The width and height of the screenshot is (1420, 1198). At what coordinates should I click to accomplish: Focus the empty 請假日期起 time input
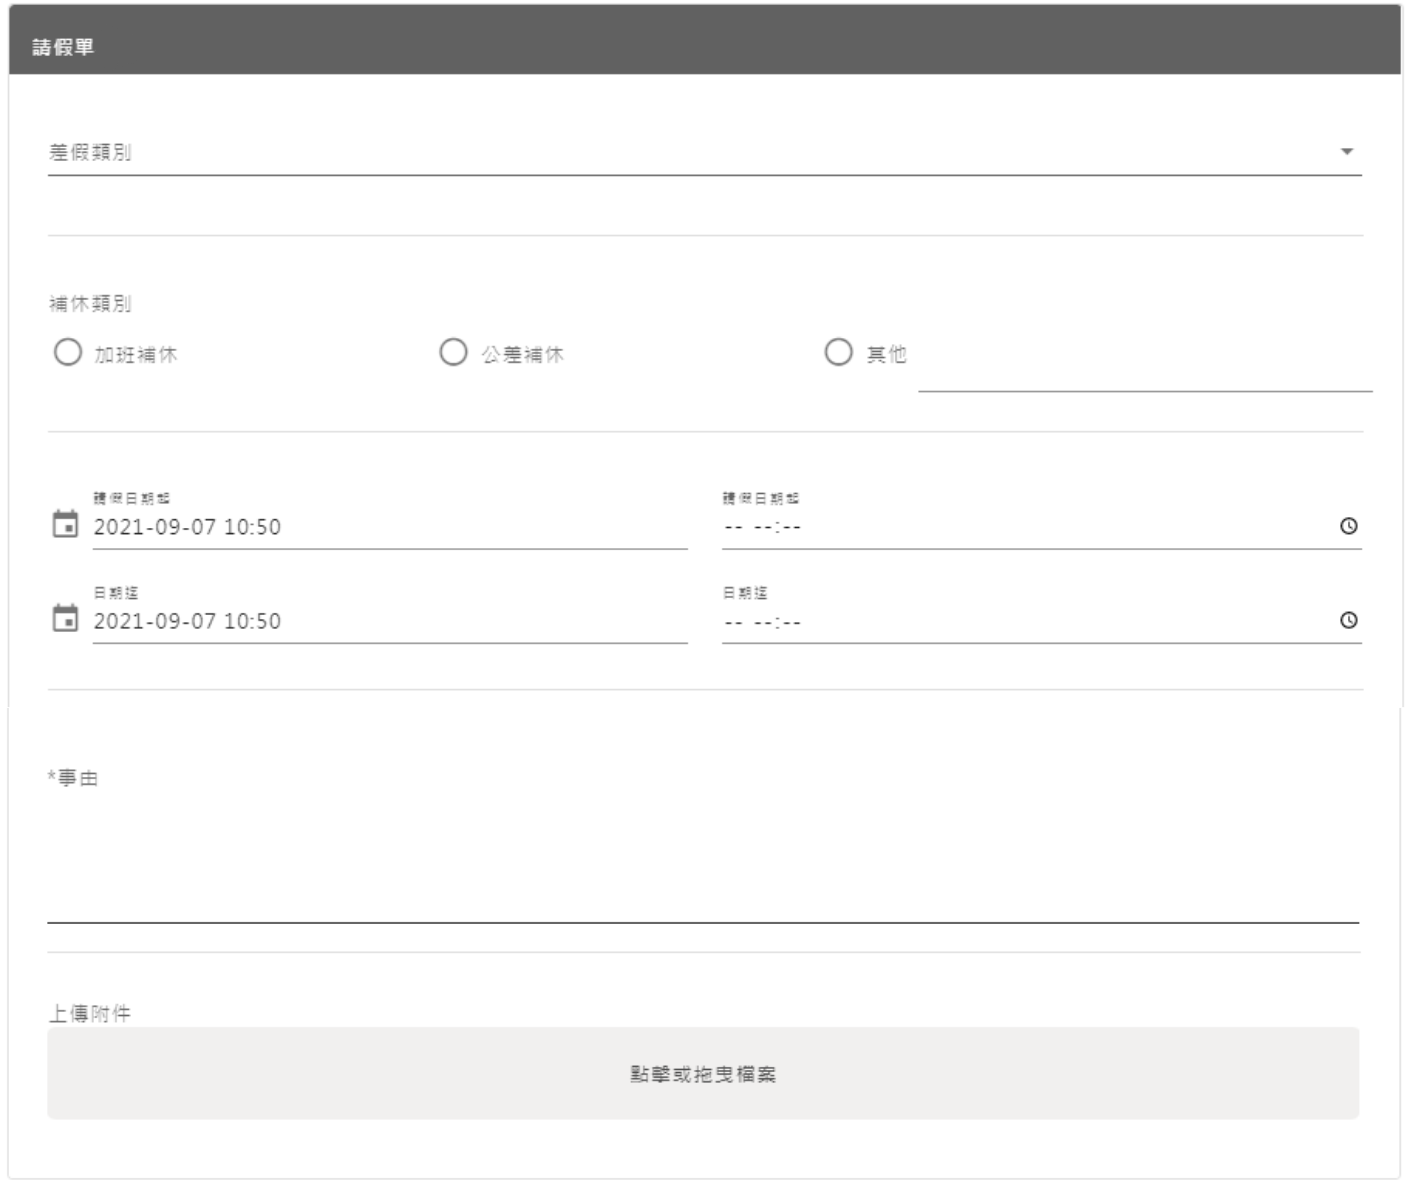[1020, 527]
